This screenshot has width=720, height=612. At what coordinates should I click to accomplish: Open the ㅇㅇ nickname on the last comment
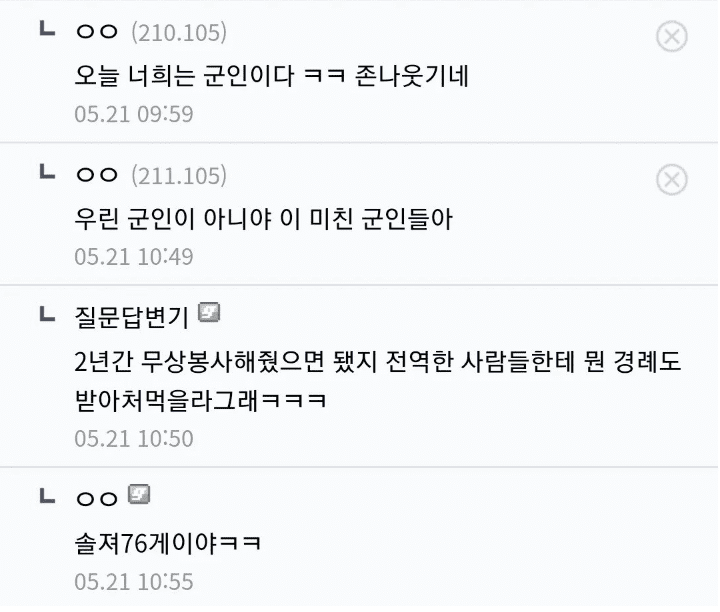point(97,499)
